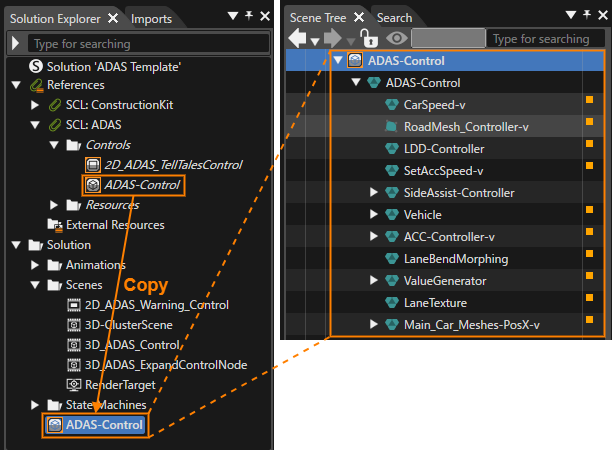The height and width of the screenshot is (450, 612).
Task: Click the Scene Tree root ADAS-Control icon
Action: (355, 60)
